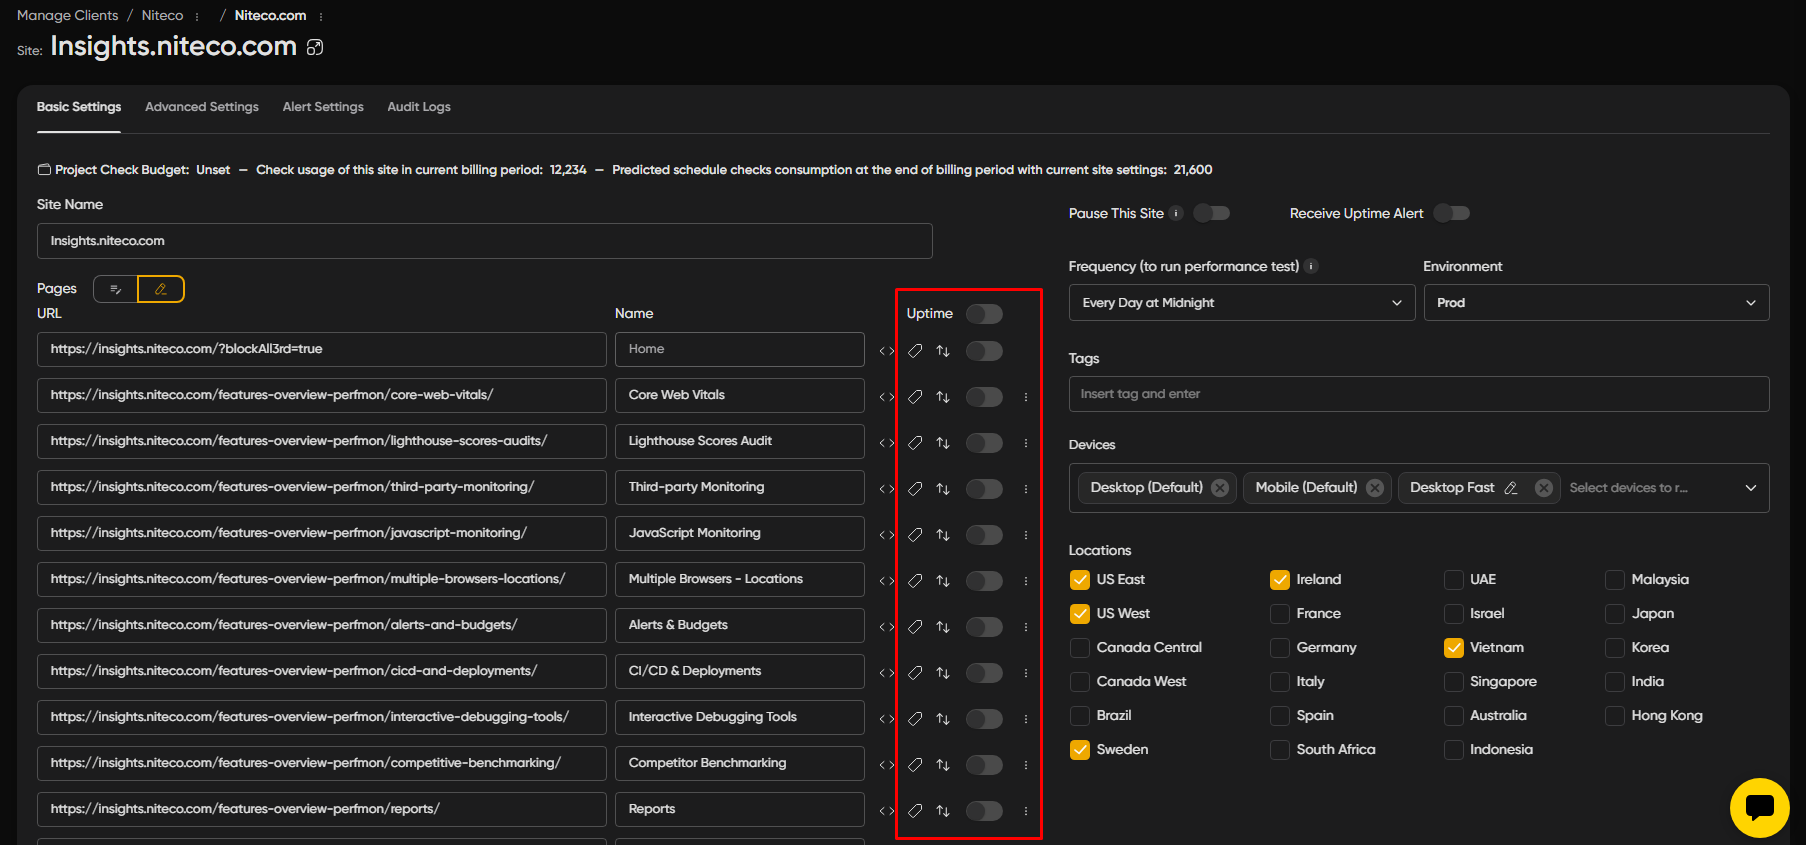Click the reorder arrows in the Reports row
Viewport: 1806px width, 845px height.
point(943,811)
